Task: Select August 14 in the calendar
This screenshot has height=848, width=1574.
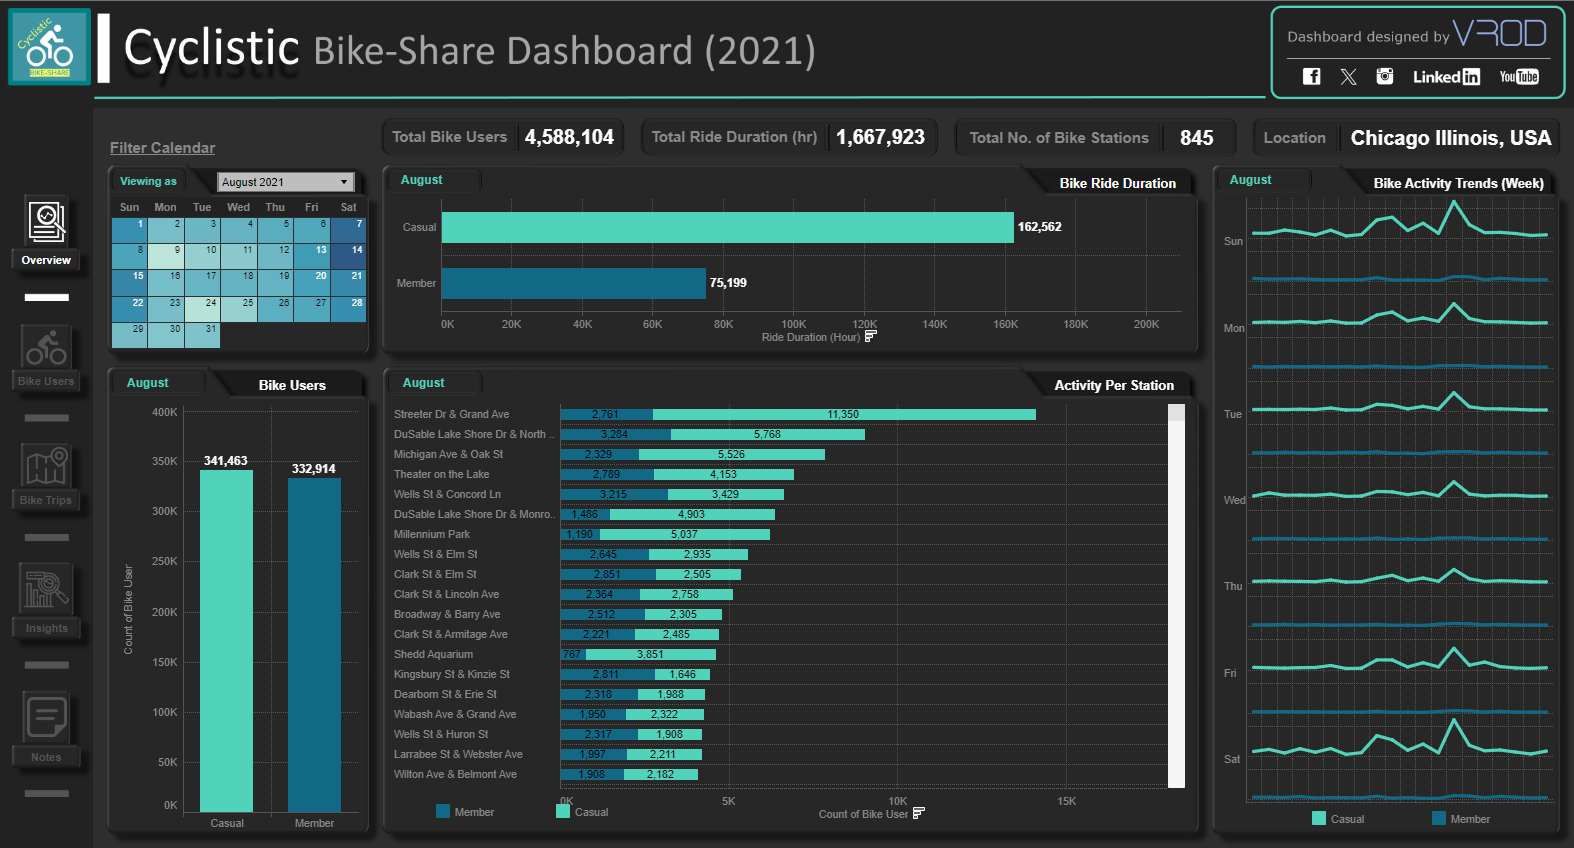Action: pos(348,256)
